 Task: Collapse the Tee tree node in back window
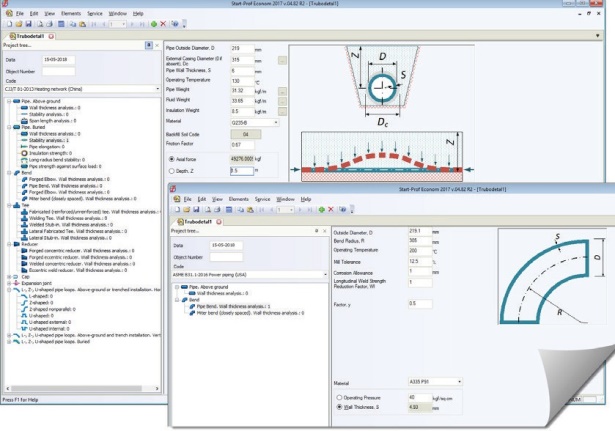pyautogui.click(x=9, y=205)
